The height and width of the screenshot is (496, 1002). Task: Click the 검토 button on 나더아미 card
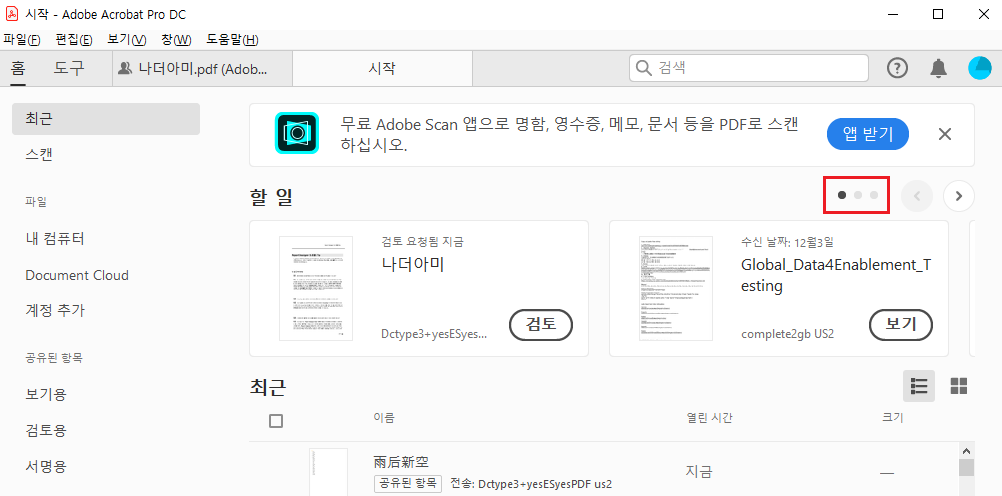click(541, 325)
